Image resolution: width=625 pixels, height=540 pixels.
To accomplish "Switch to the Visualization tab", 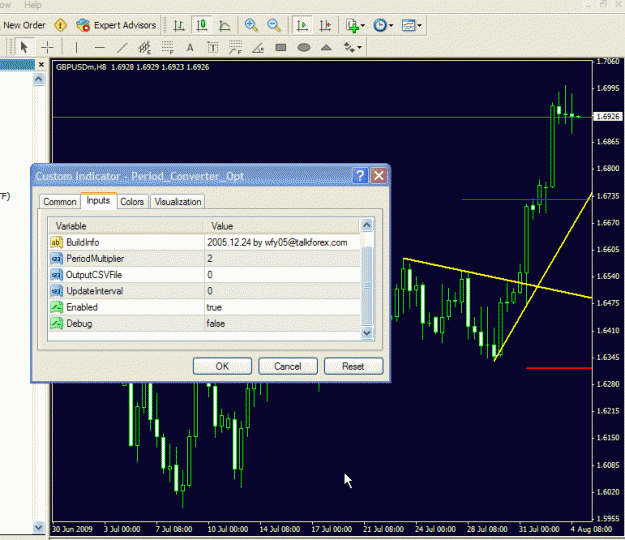I will tap(178, 202).
